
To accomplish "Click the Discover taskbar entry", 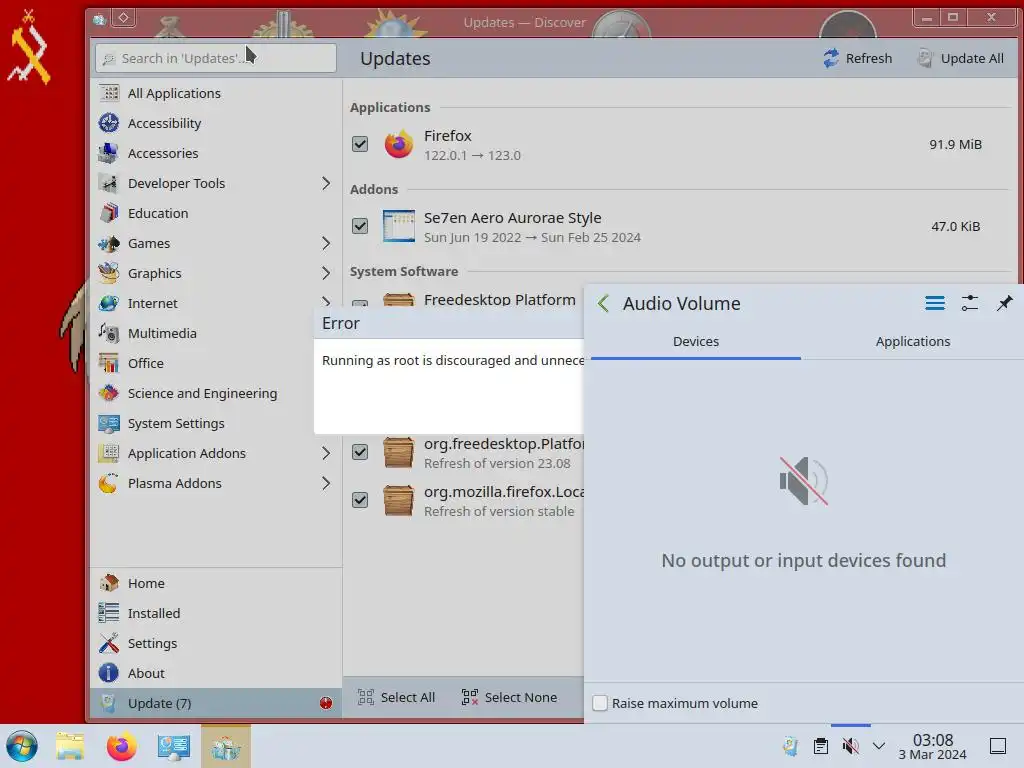I will tap(225, 746).
